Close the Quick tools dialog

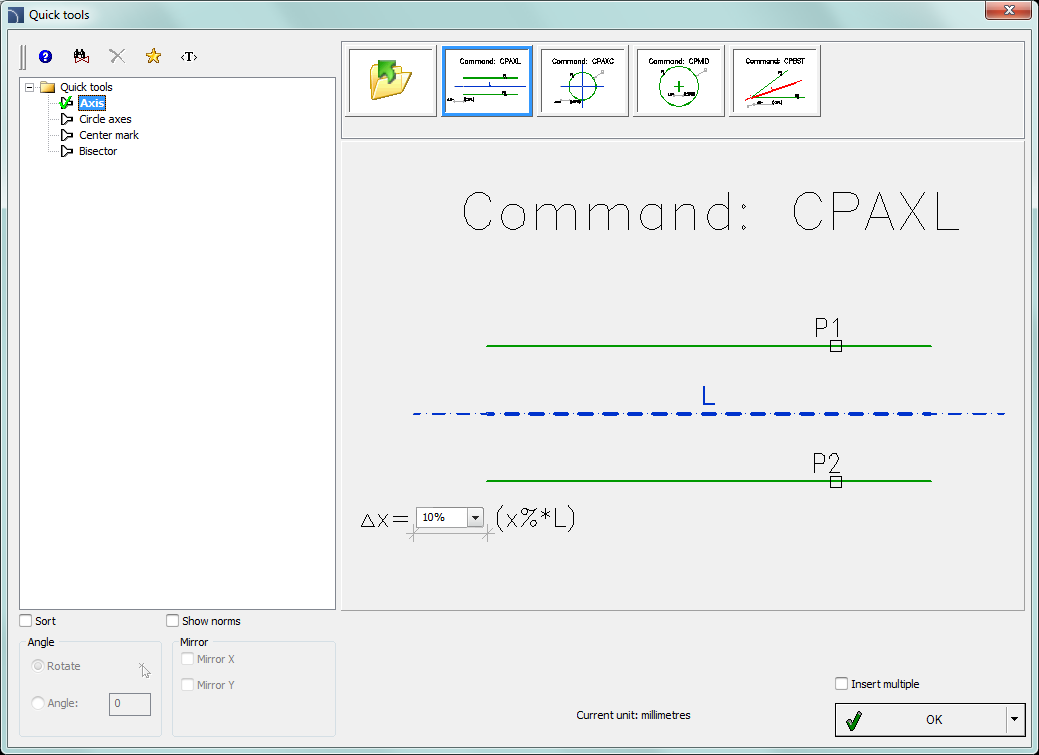click(x=1008, y=11)
